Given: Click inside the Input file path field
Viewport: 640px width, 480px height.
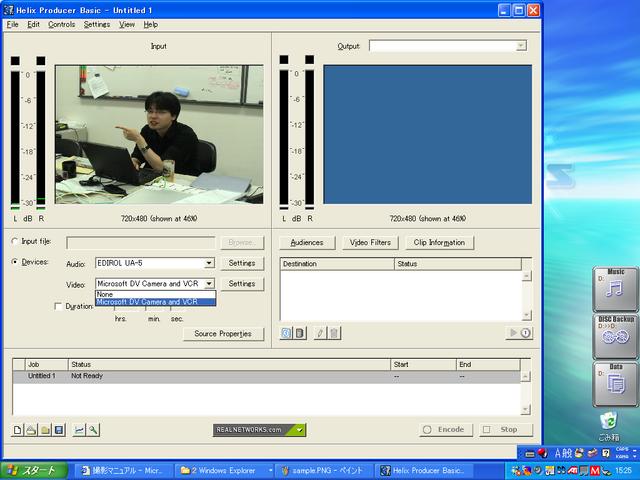Looking at the screenshot, I should [141, 242].
